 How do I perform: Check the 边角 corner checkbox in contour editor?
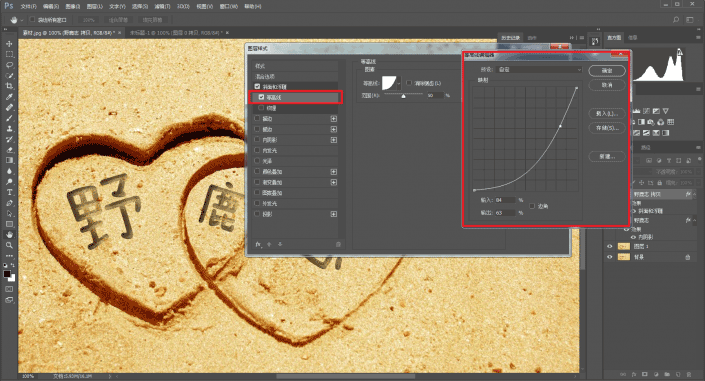pos(532,206)
